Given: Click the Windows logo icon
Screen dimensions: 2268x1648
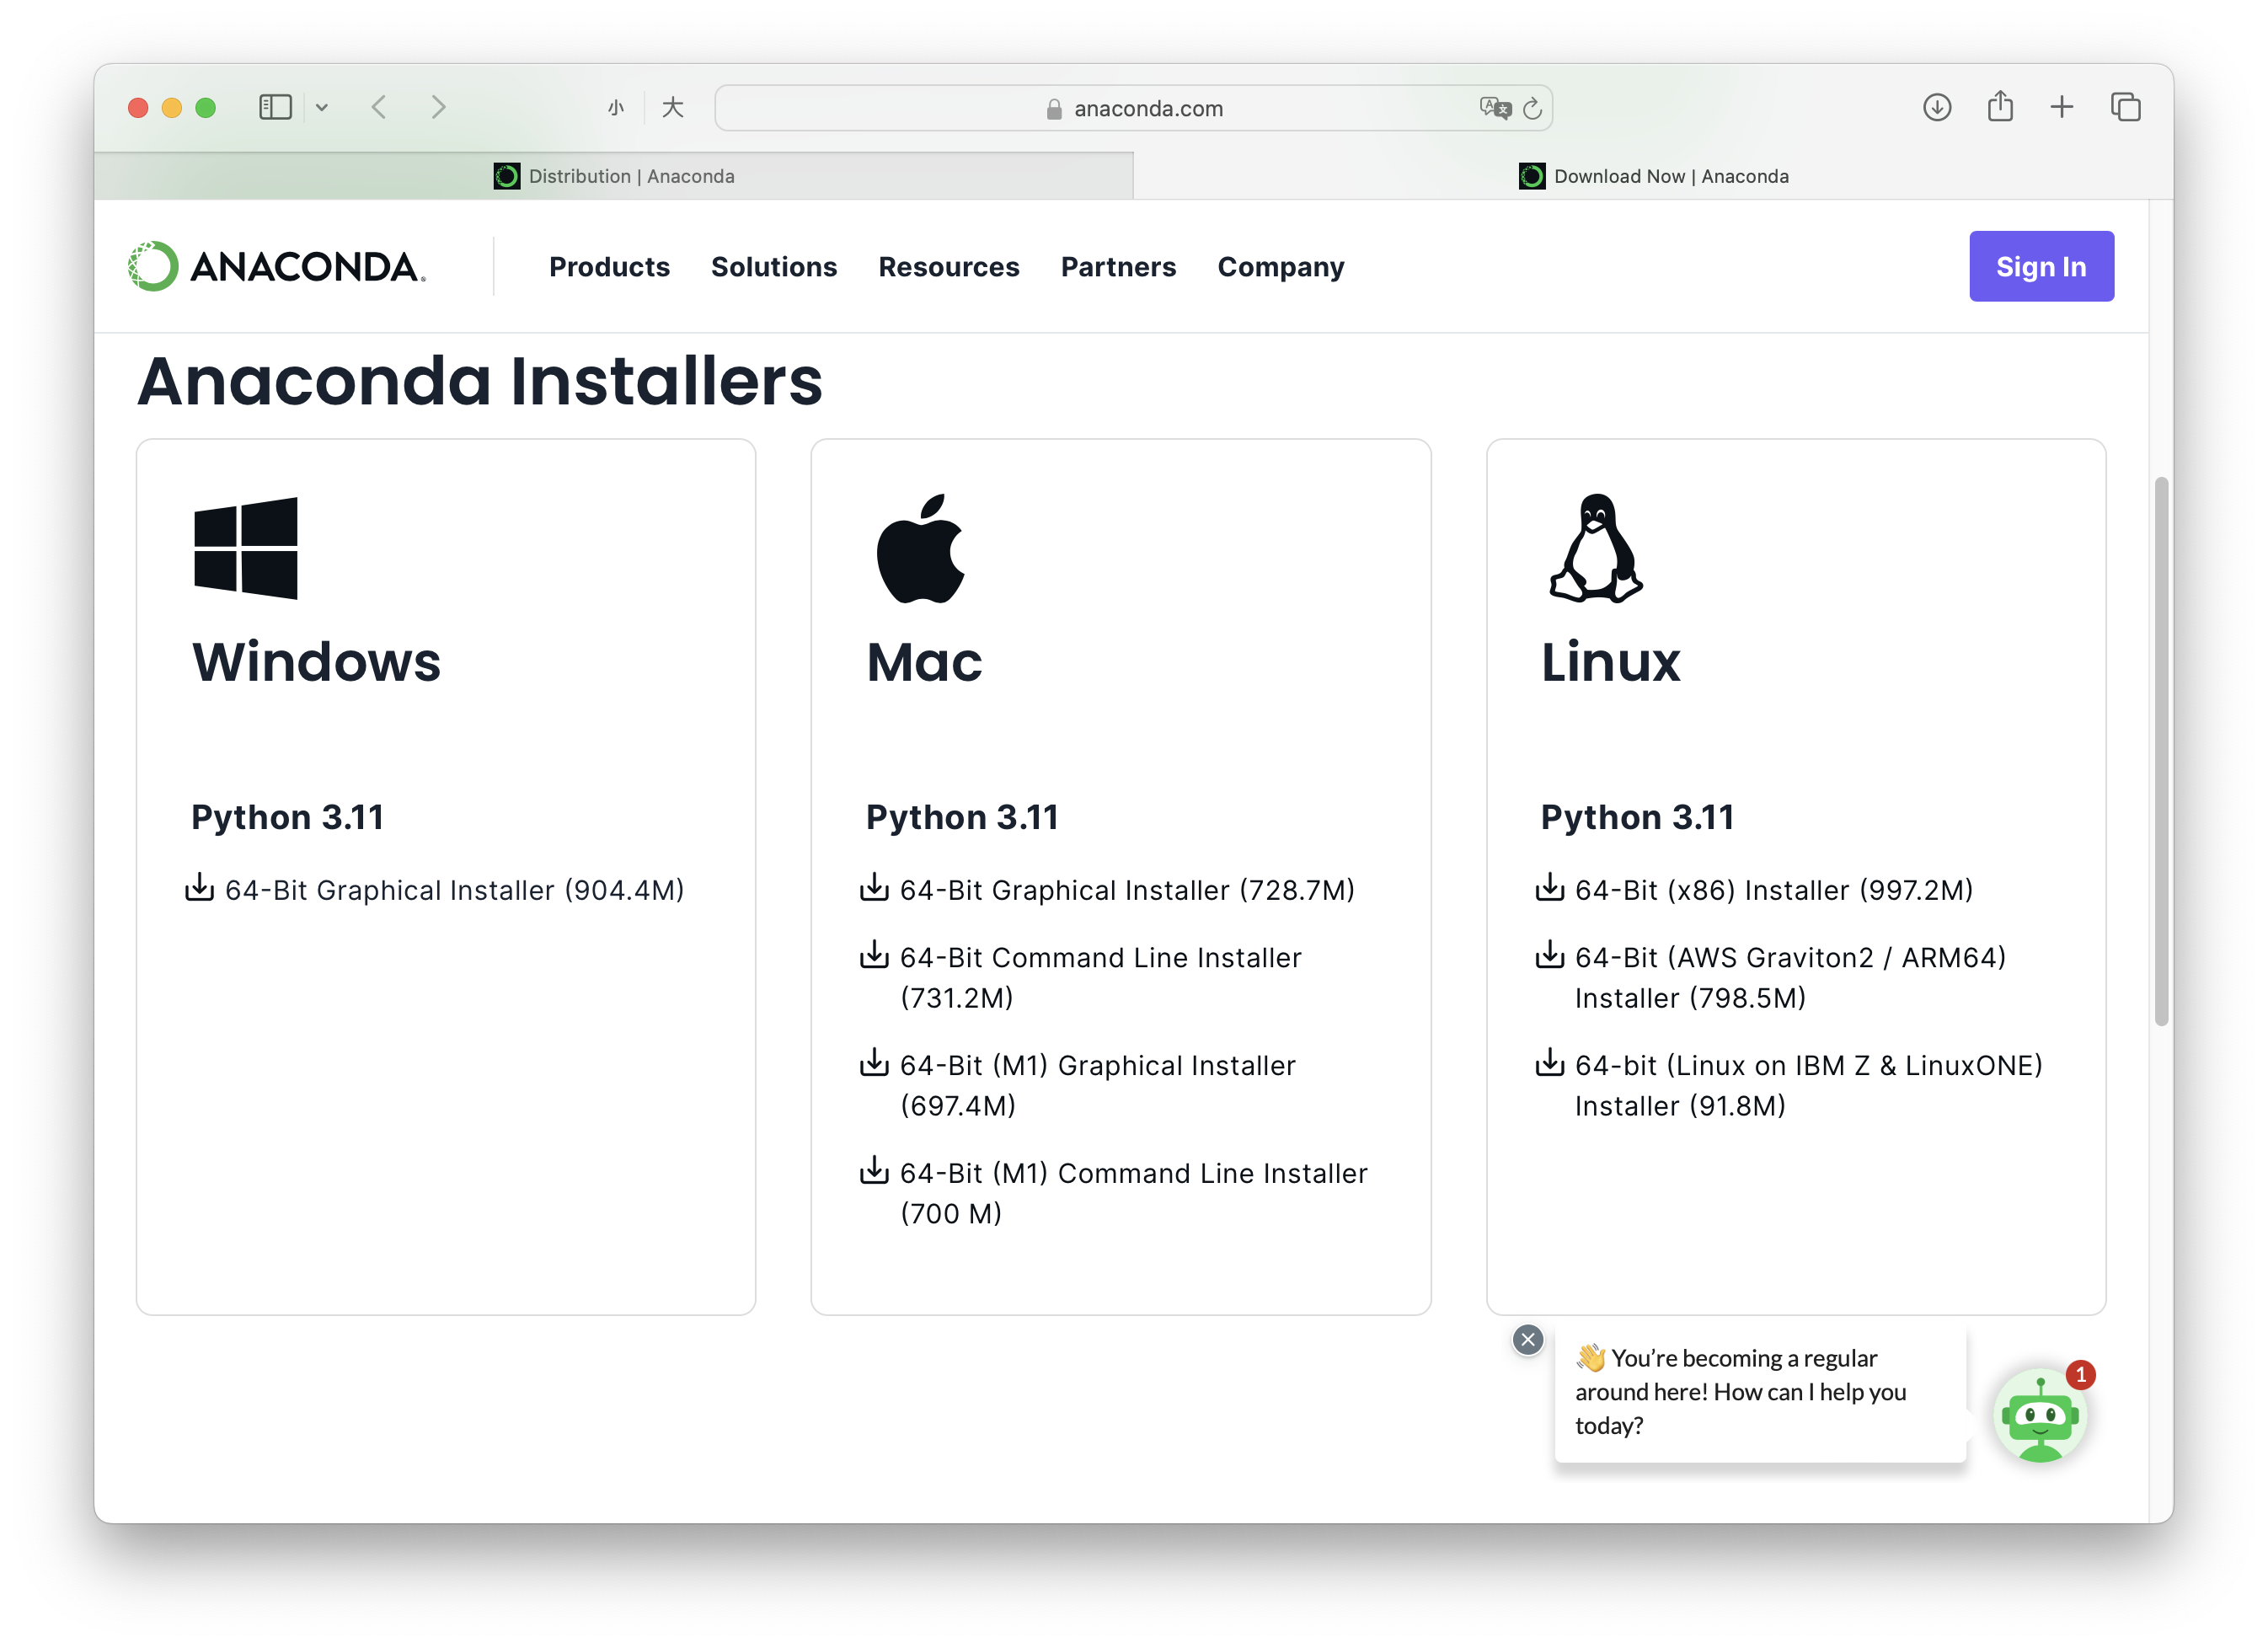Looking at the screenshot, I should tap(246, 548).
